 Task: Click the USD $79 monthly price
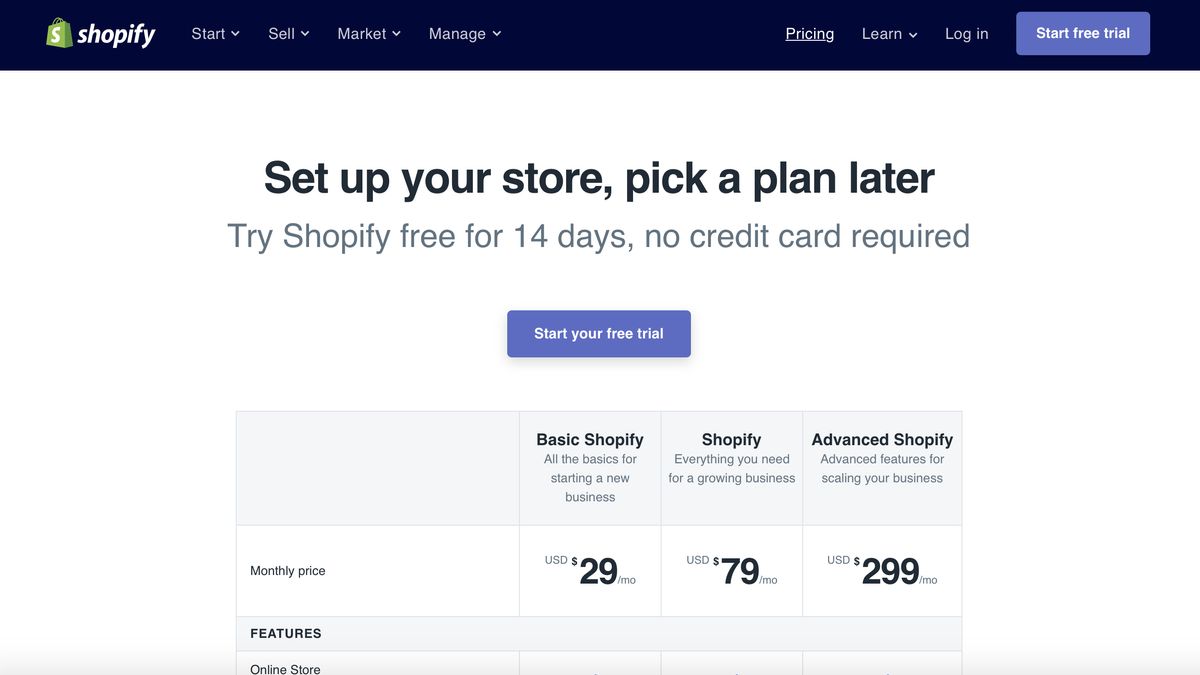click(x=731, y=570)
